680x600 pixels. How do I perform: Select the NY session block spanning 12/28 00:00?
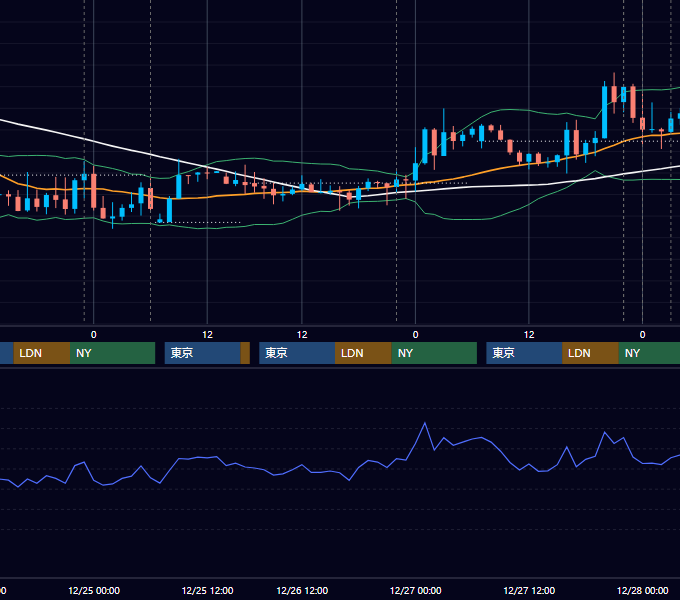pos(649,353)
